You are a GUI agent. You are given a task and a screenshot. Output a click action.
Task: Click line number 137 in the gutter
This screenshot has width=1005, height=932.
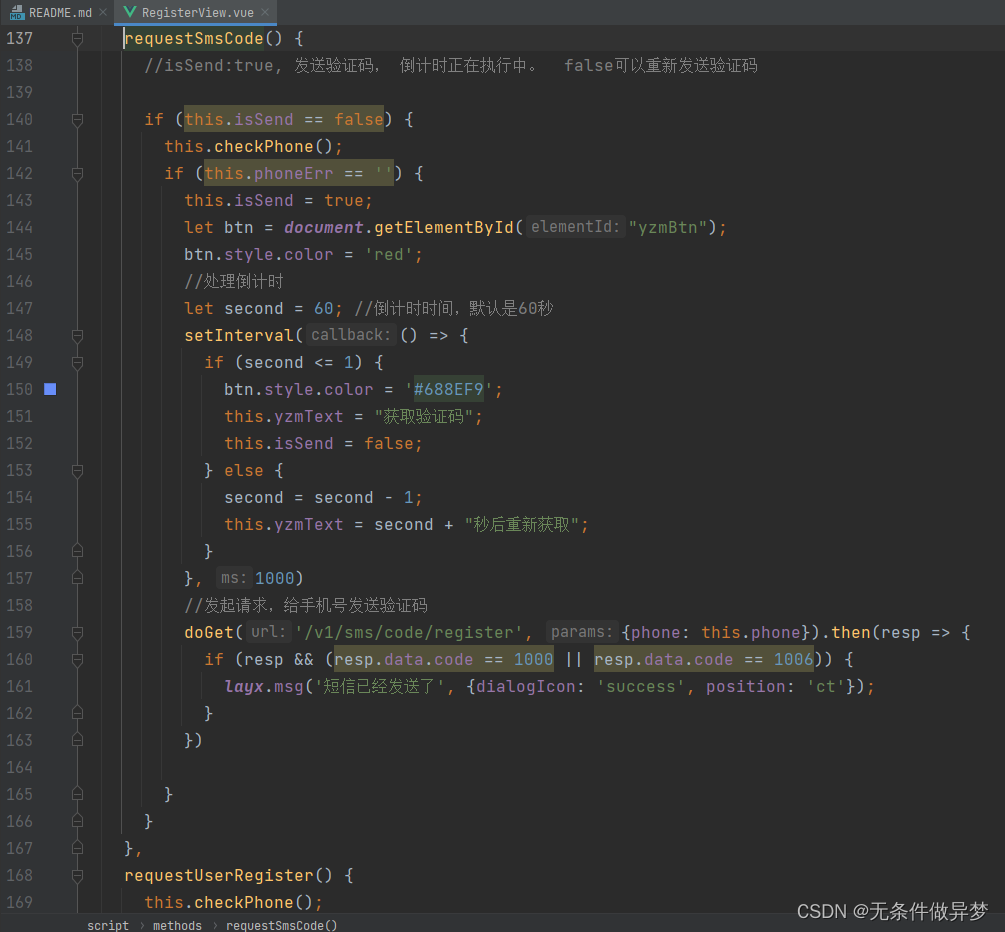tap(19, 38)
